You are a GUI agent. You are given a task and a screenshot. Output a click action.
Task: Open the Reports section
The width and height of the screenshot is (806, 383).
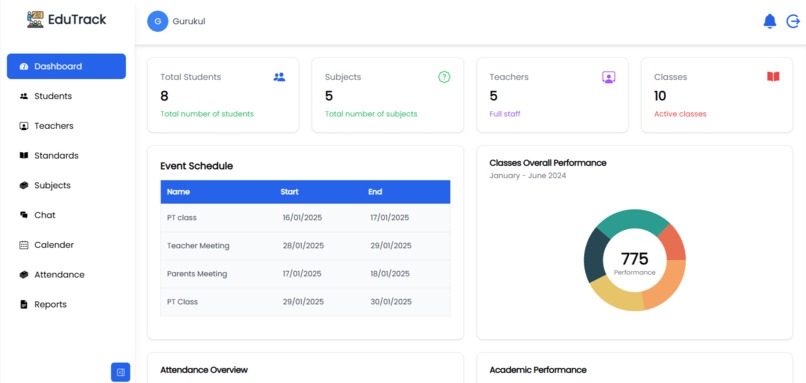click(66, 304)
